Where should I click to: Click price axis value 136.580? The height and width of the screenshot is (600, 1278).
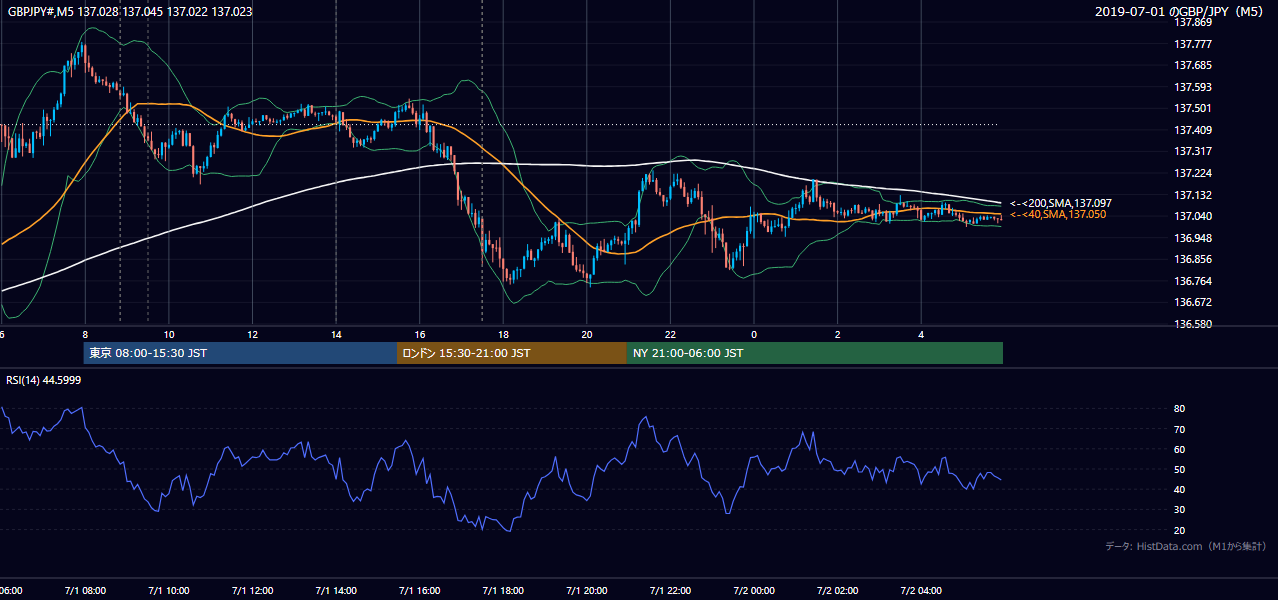(x=1193, y=324)
